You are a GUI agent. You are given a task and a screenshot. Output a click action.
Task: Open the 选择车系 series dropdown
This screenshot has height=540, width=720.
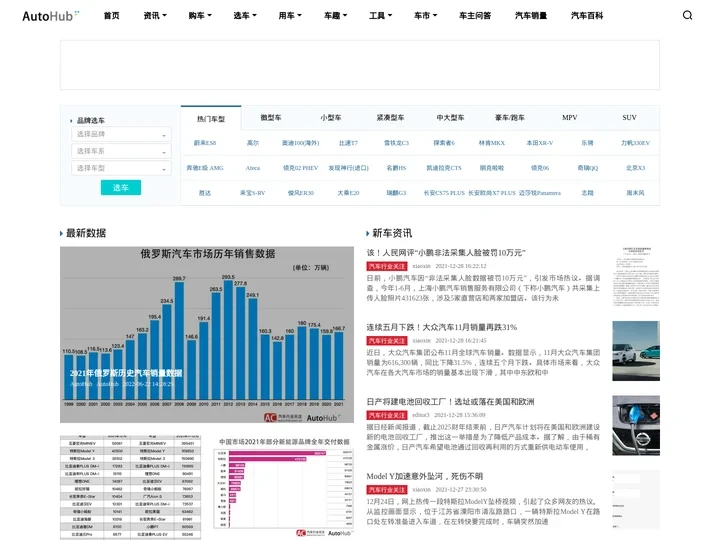tap(121, 151)
